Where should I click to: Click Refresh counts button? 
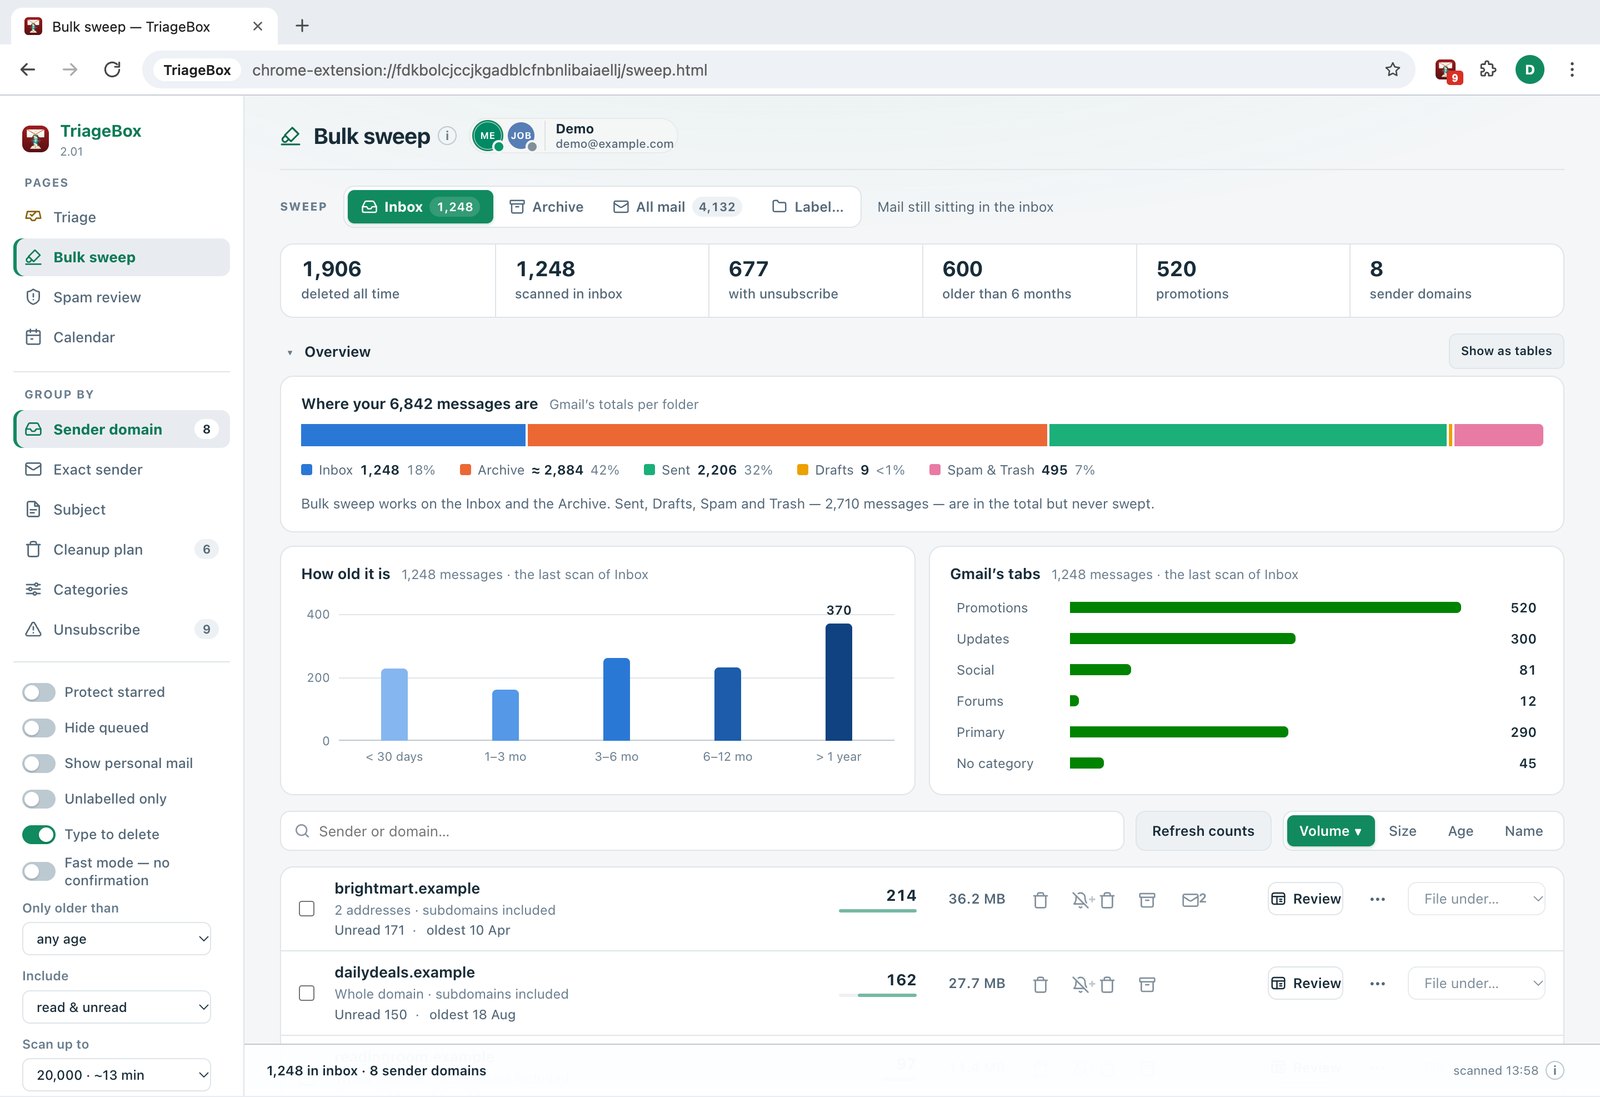click(1203, 831)
